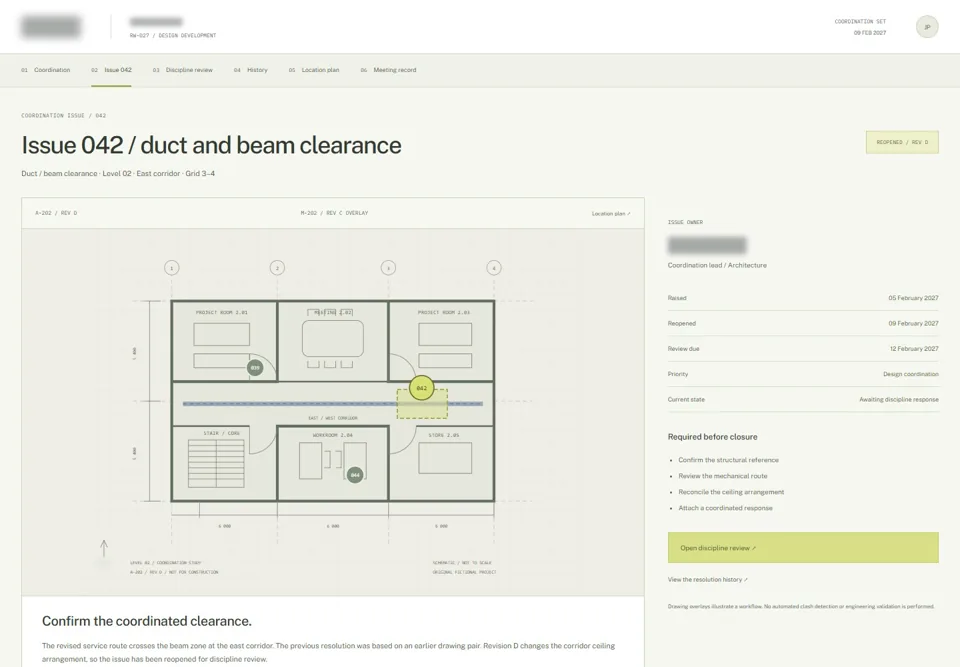The image size is (960, 667).
Task: Click Required before closure heading
Action: (x=713, y=437)
